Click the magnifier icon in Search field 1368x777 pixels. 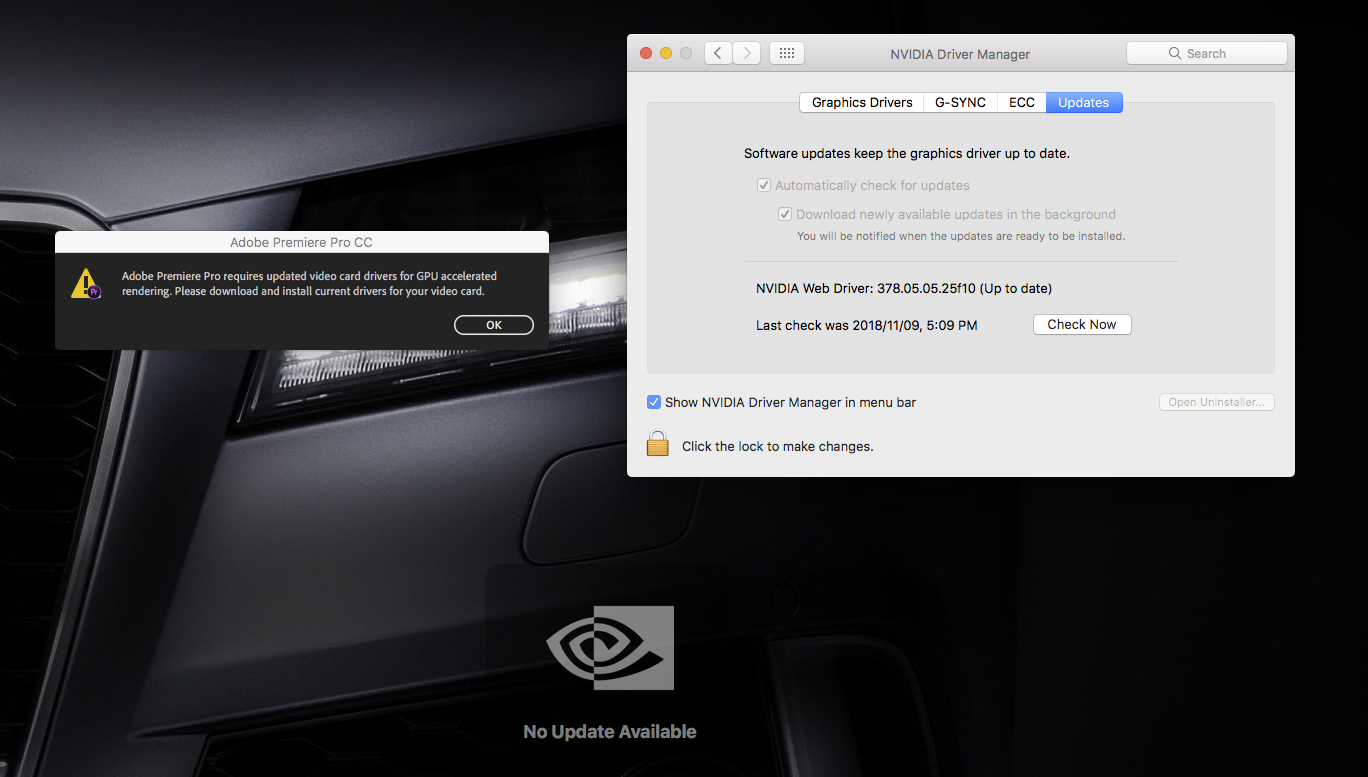1175,54
